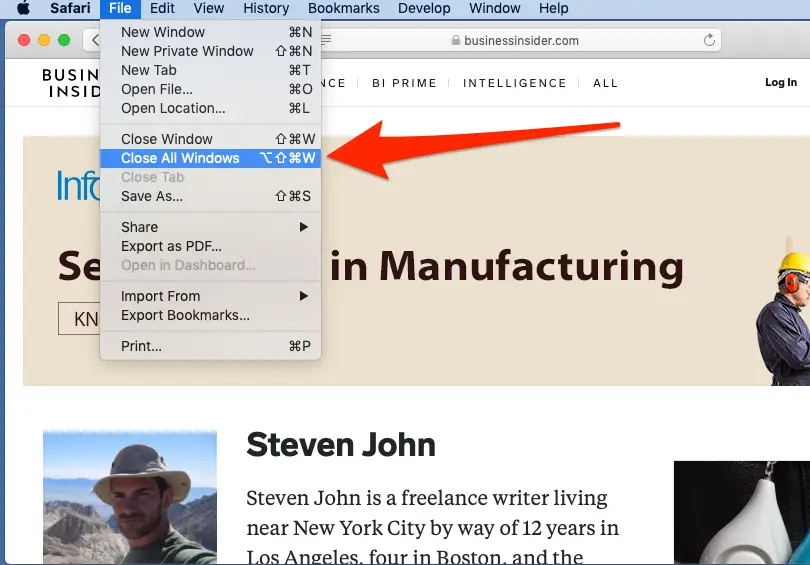Image resolution: width=810 pixels, height=565 pixels.
Task: Click the Steven John author heading
Action: [x=341, y=445]
